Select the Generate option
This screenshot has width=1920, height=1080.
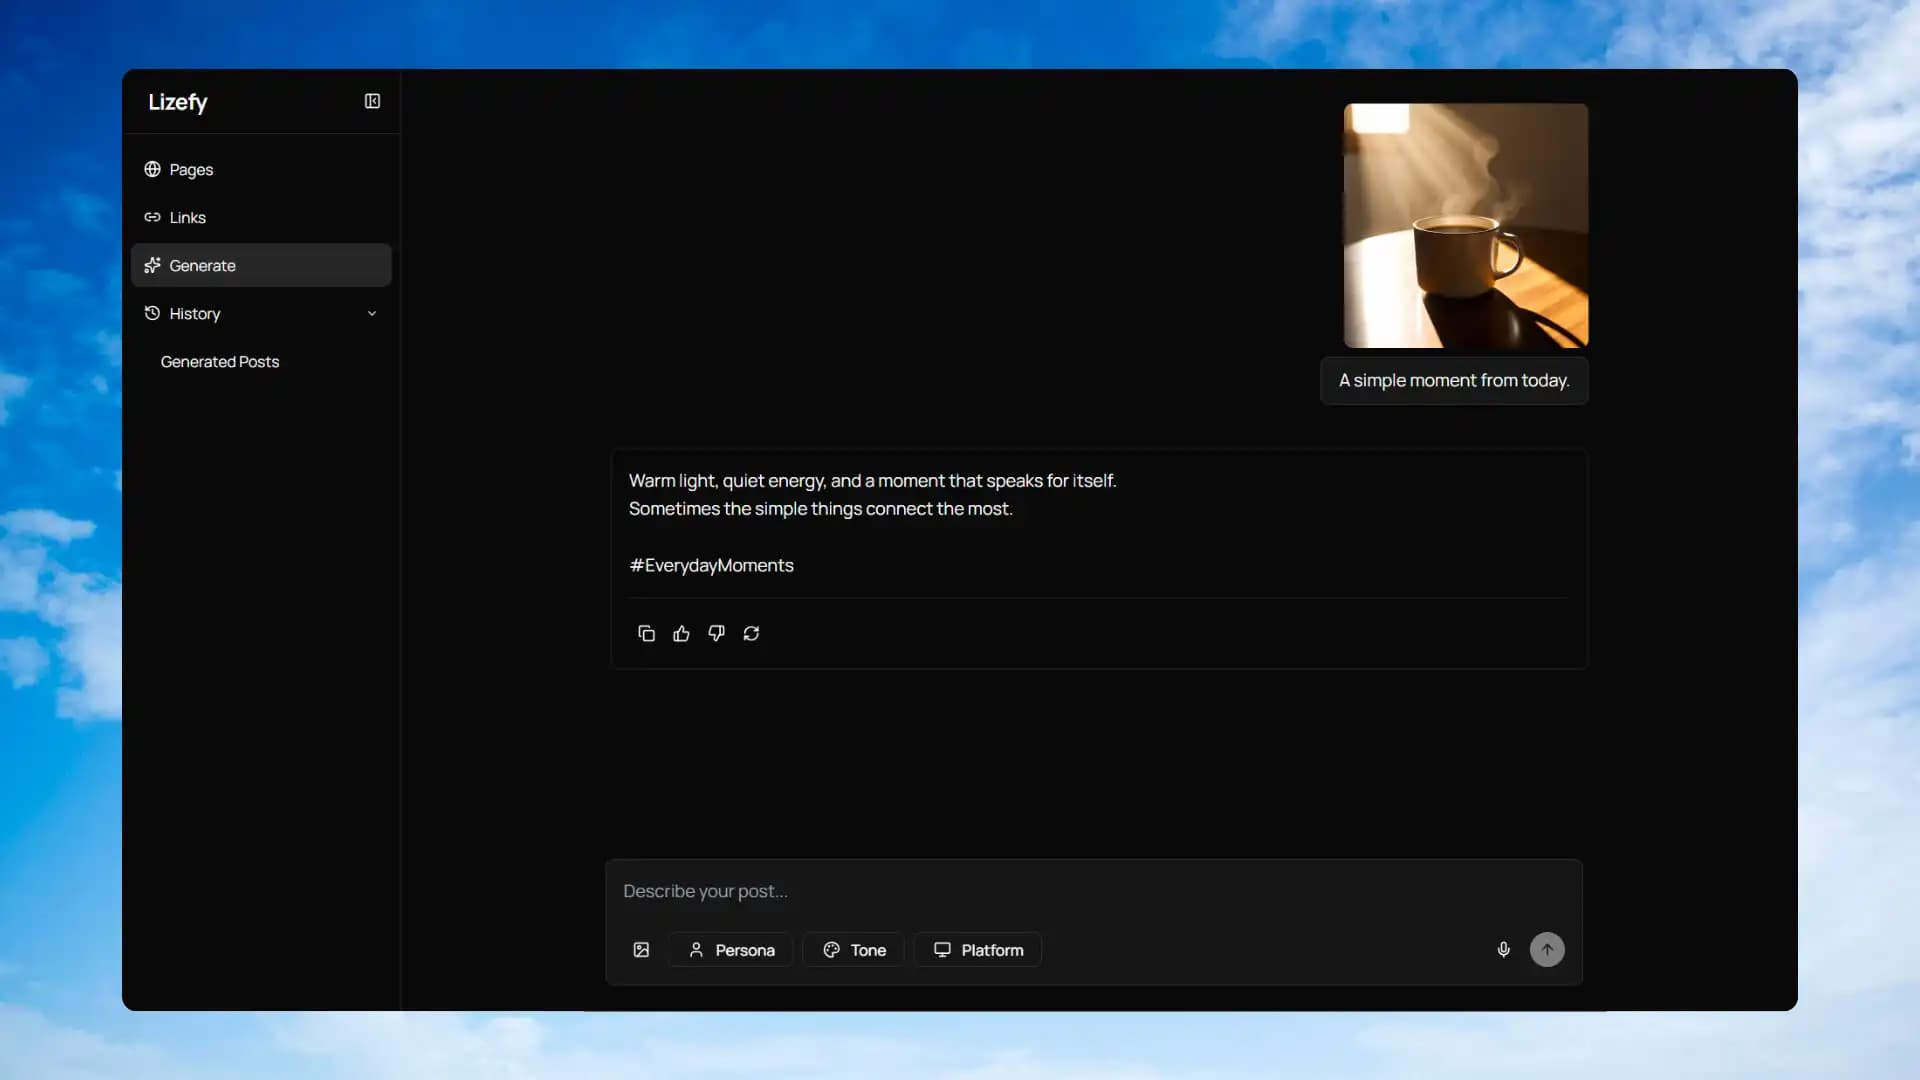click(x=203, y=265)
